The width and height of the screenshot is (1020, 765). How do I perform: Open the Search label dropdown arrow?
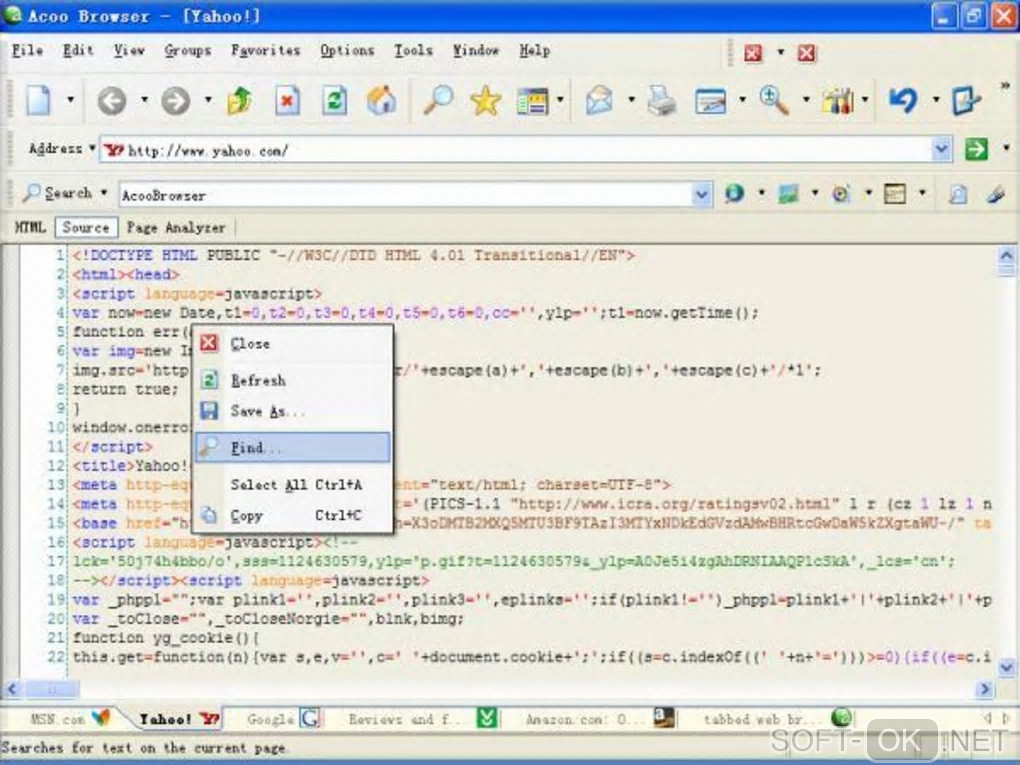coord(103,193)
